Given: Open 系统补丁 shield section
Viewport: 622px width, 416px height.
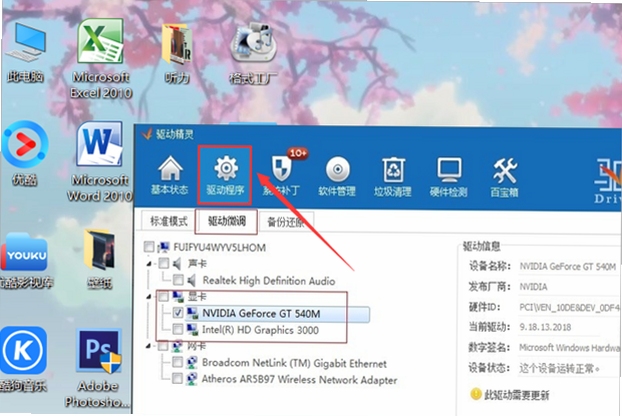Looking at the screenshot, I should [x=281, y=175].
